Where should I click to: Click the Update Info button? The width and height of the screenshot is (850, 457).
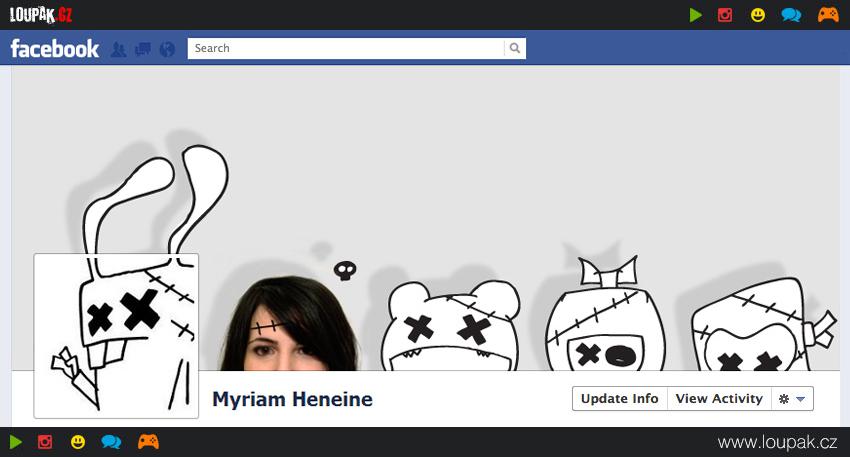619,398
